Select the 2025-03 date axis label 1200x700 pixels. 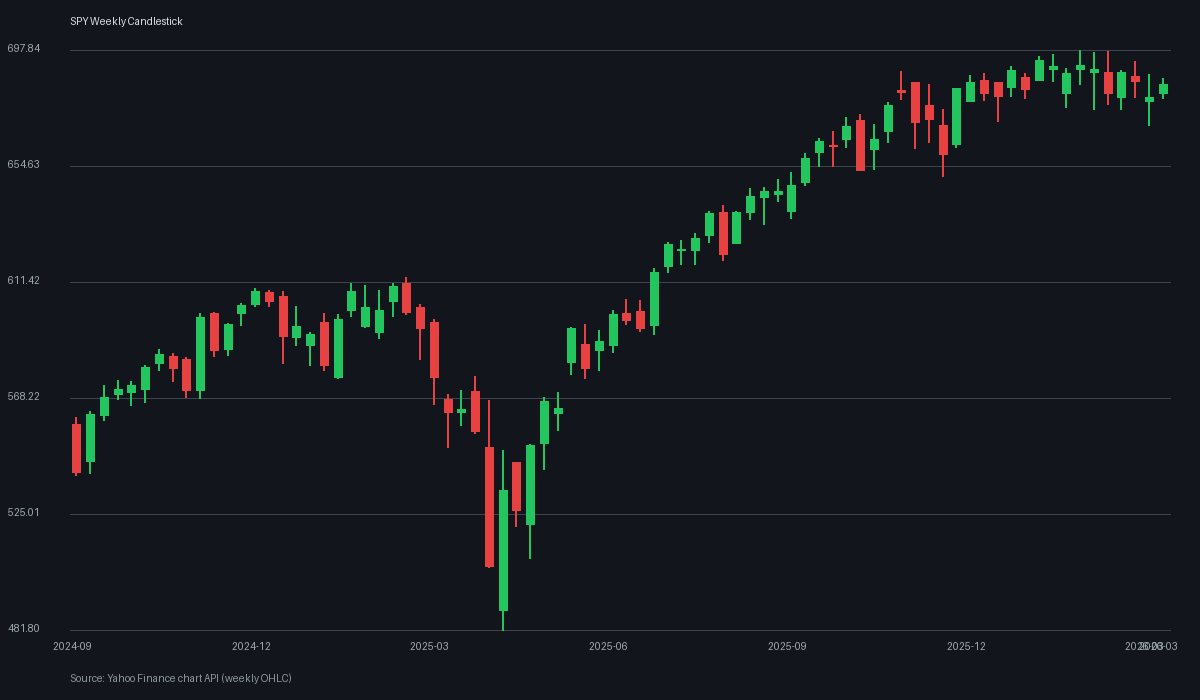[x=430, y=646]
